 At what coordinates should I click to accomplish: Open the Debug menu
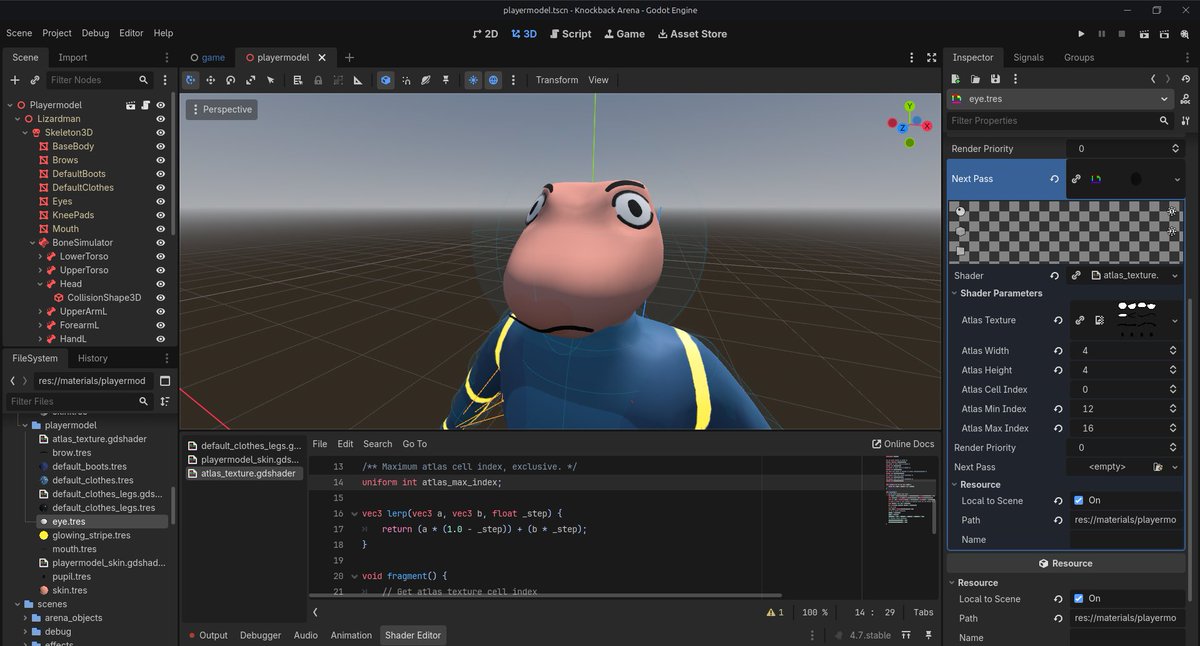pos(96,33)
